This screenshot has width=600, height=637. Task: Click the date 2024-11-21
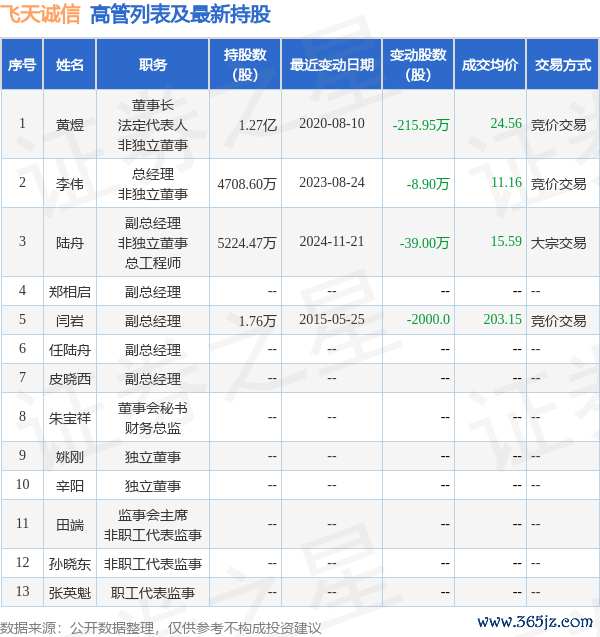(x=332, y=241)
